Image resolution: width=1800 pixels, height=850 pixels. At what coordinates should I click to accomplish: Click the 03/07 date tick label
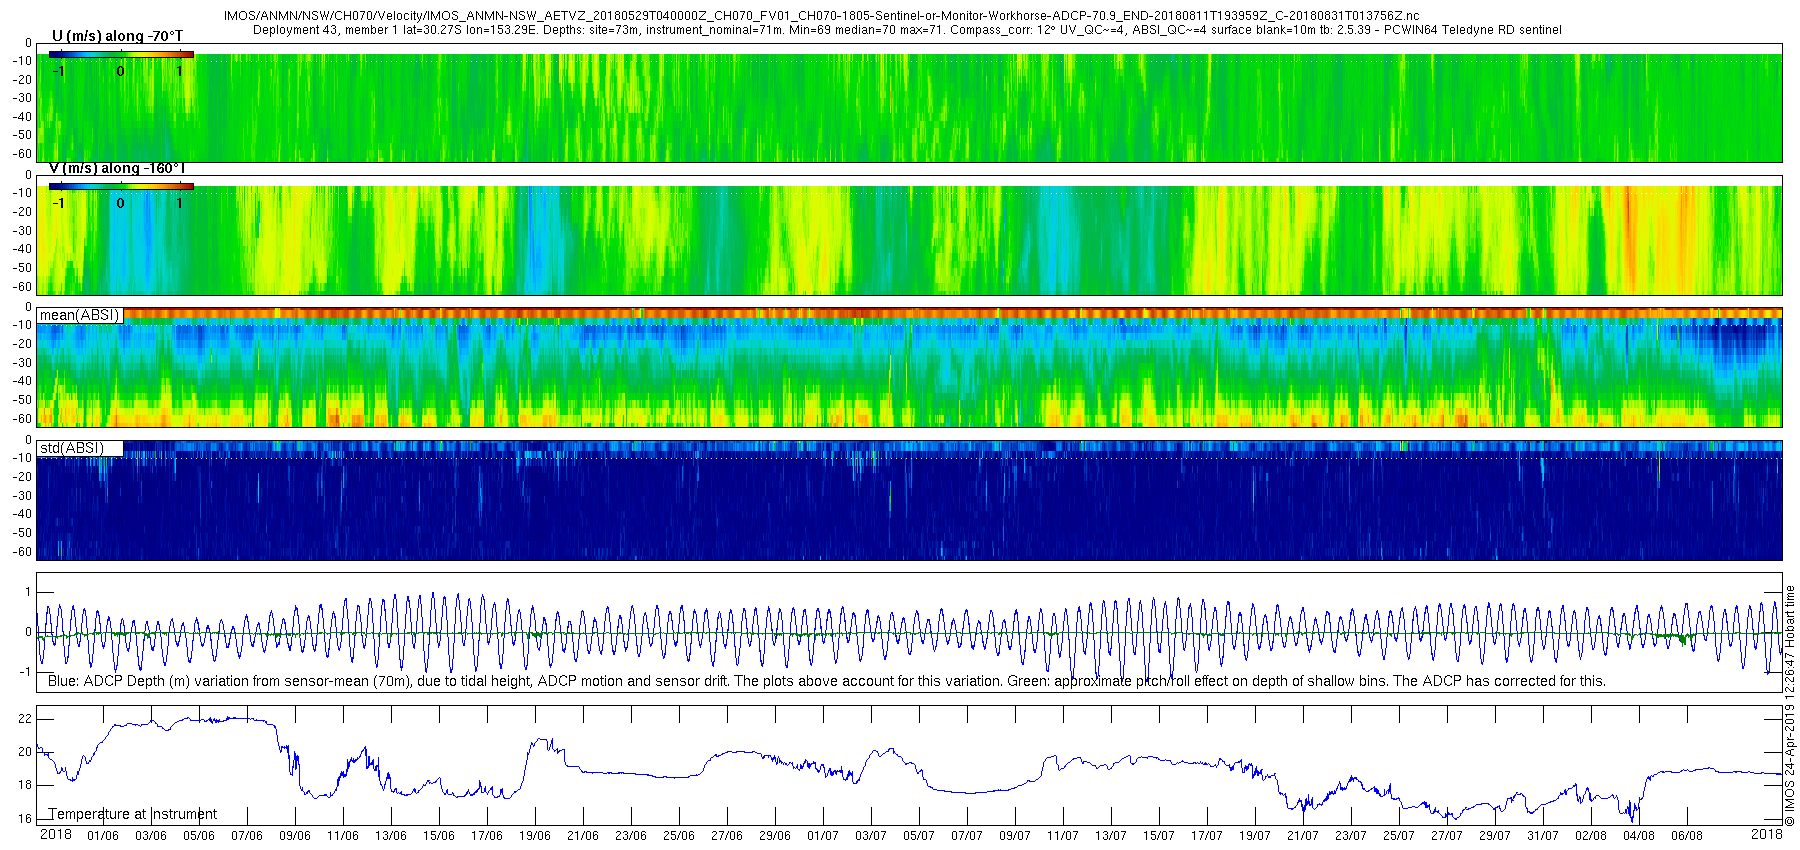point(871,836)
